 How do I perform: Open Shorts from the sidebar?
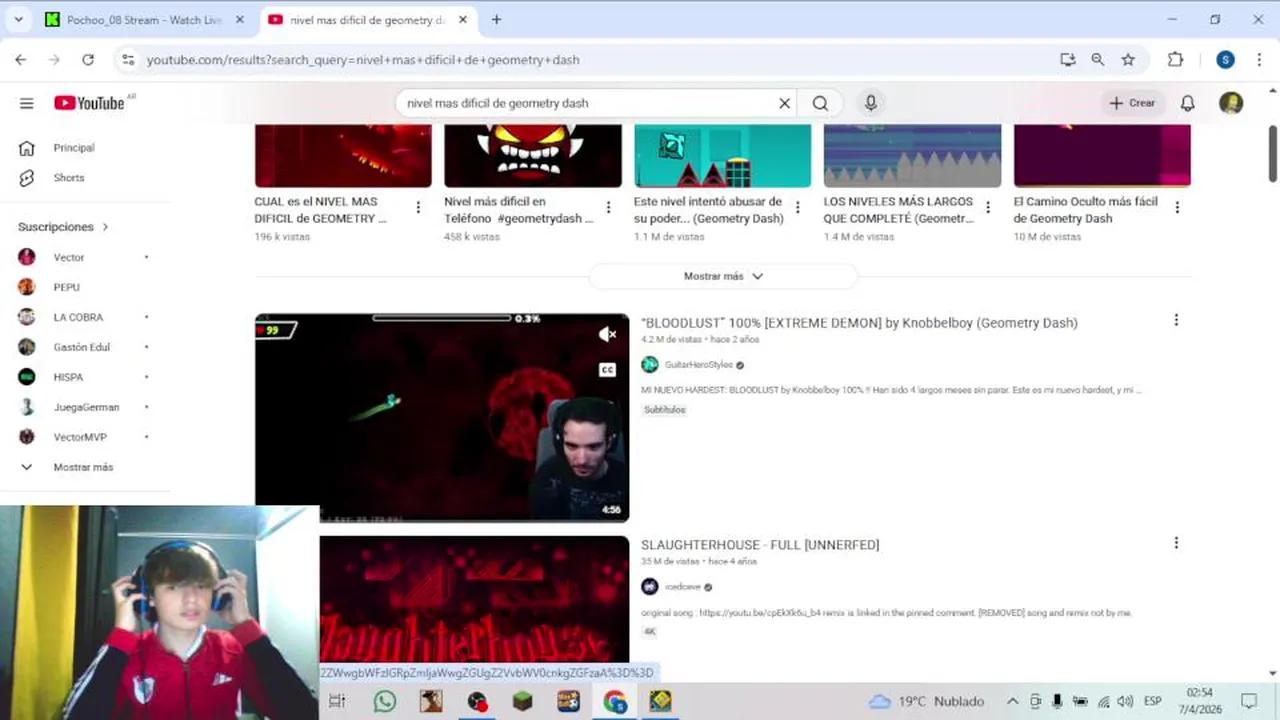68,177
